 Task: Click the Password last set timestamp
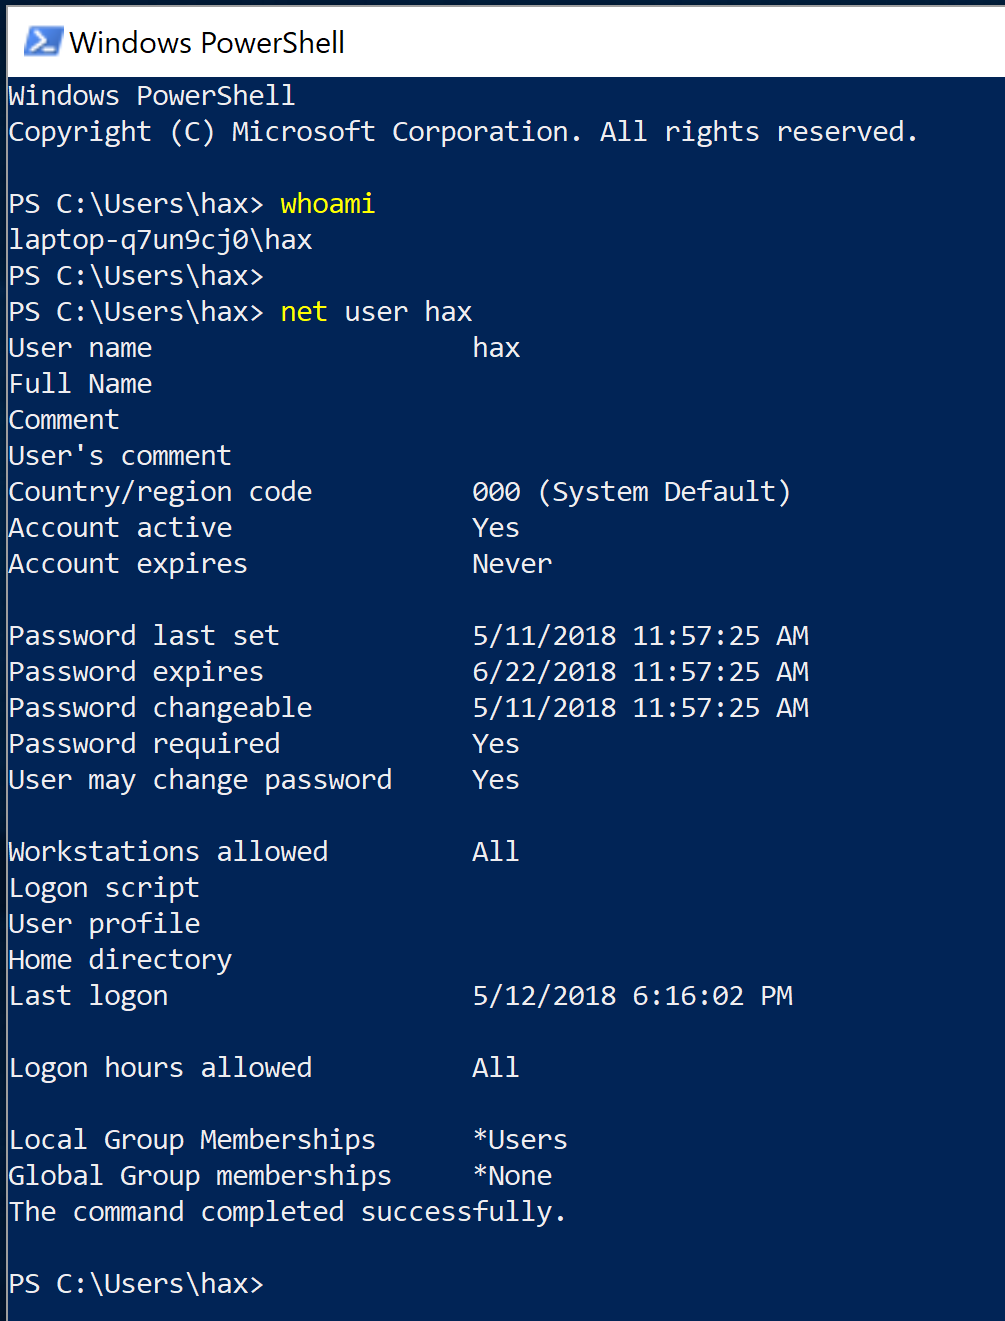point(640,636)
